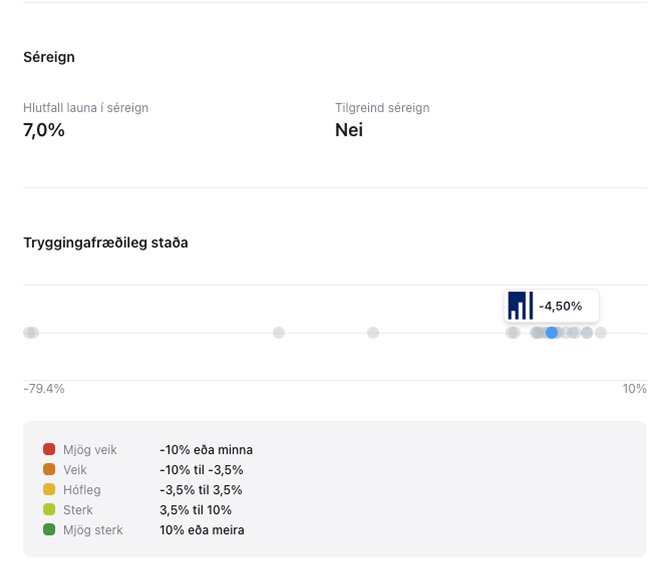Click the lime Sterk legend swatch
This screenshot has width=670, height=576.
[x=49, y=509]
